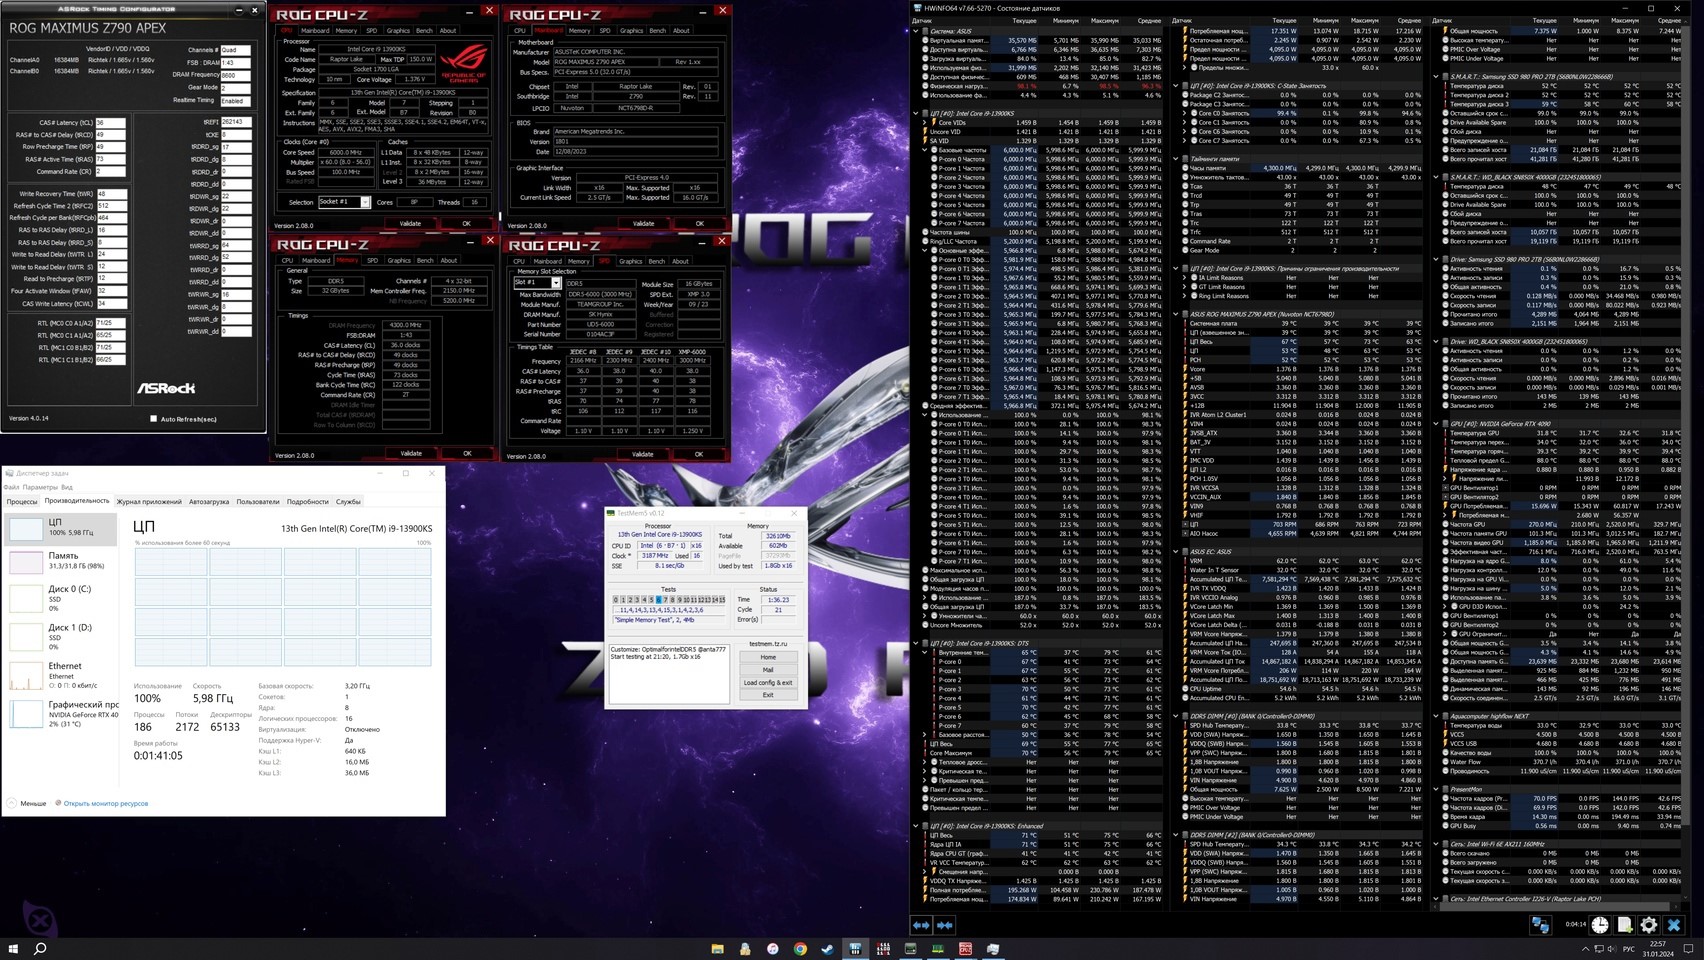Reset HWiNFO elapsed time clock icon

click(x=1600, y=925)
